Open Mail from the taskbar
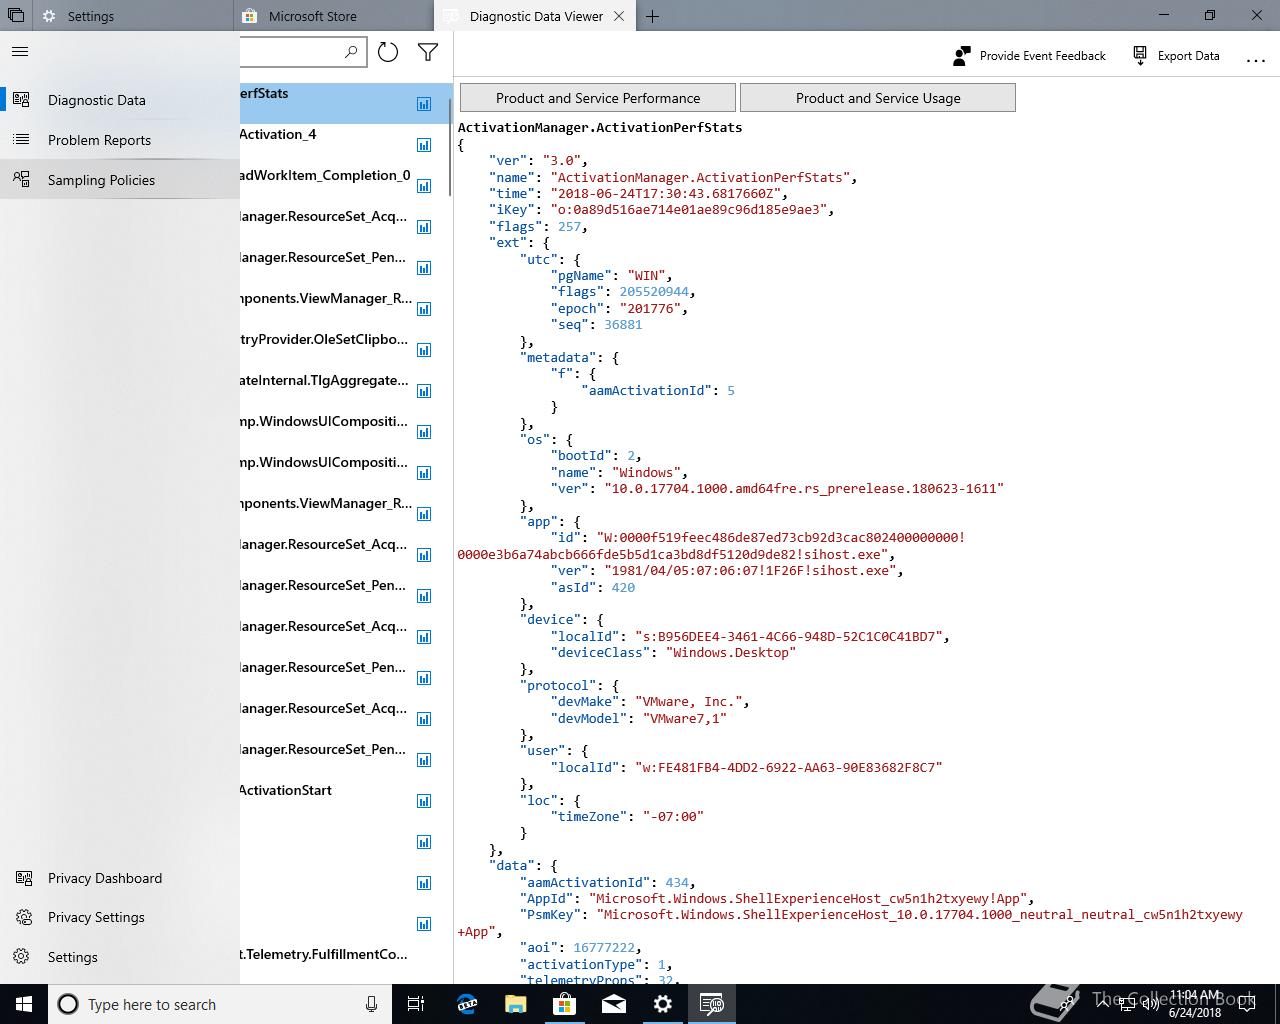The width and height of the screenshot is (1280, 1024). (614, 1004)
